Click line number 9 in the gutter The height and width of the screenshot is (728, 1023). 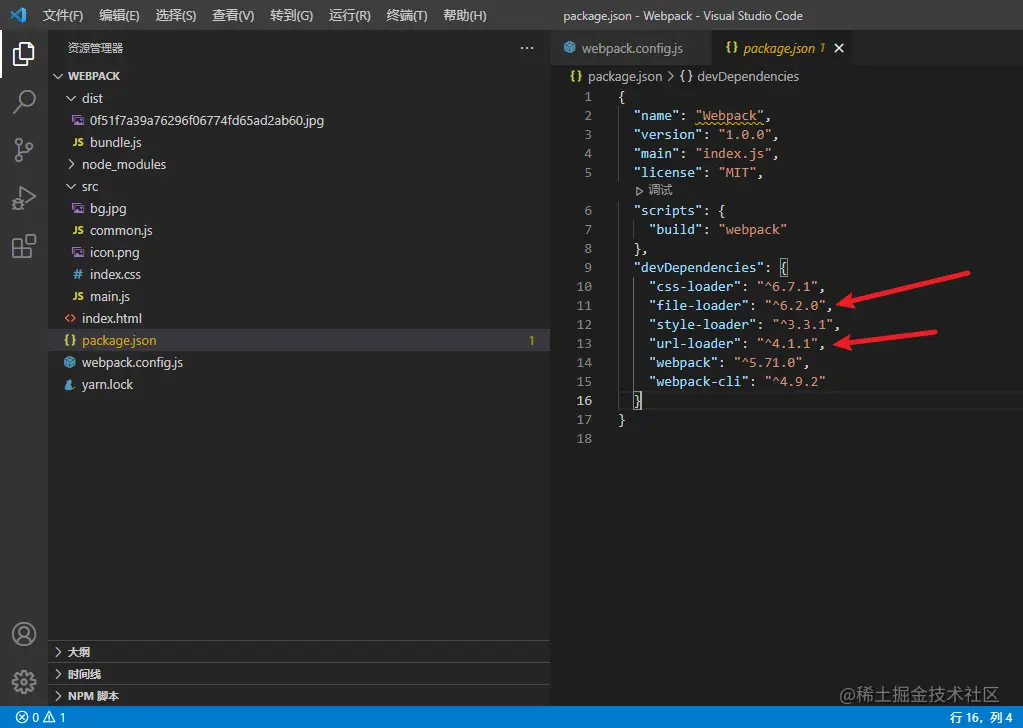588,267
